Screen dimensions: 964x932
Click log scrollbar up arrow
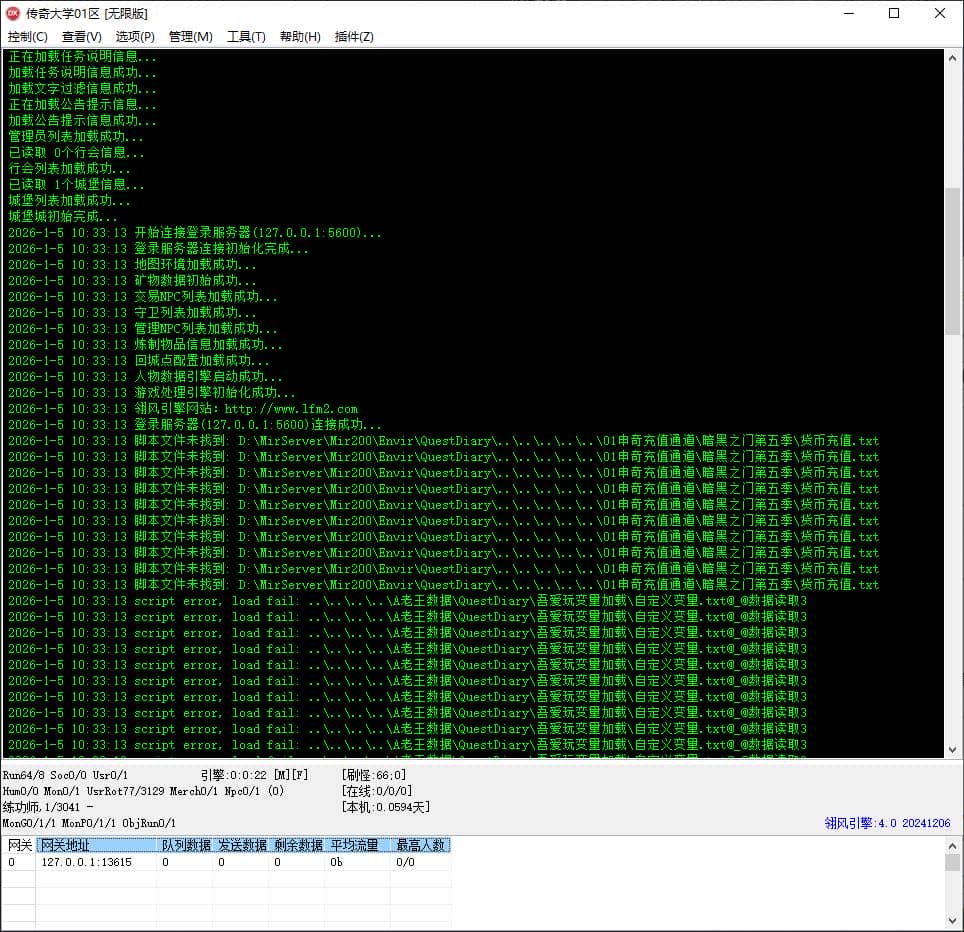tap(952, 58)
